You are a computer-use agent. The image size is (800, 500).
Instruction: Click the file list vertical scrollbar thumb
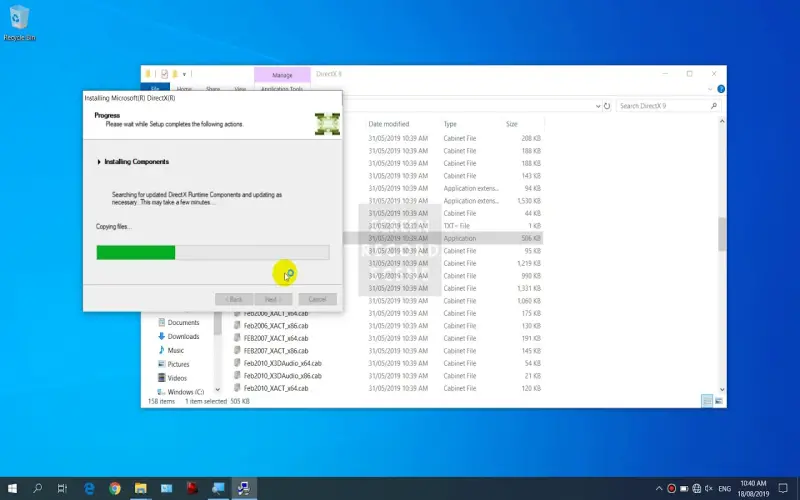click(722, 234)
